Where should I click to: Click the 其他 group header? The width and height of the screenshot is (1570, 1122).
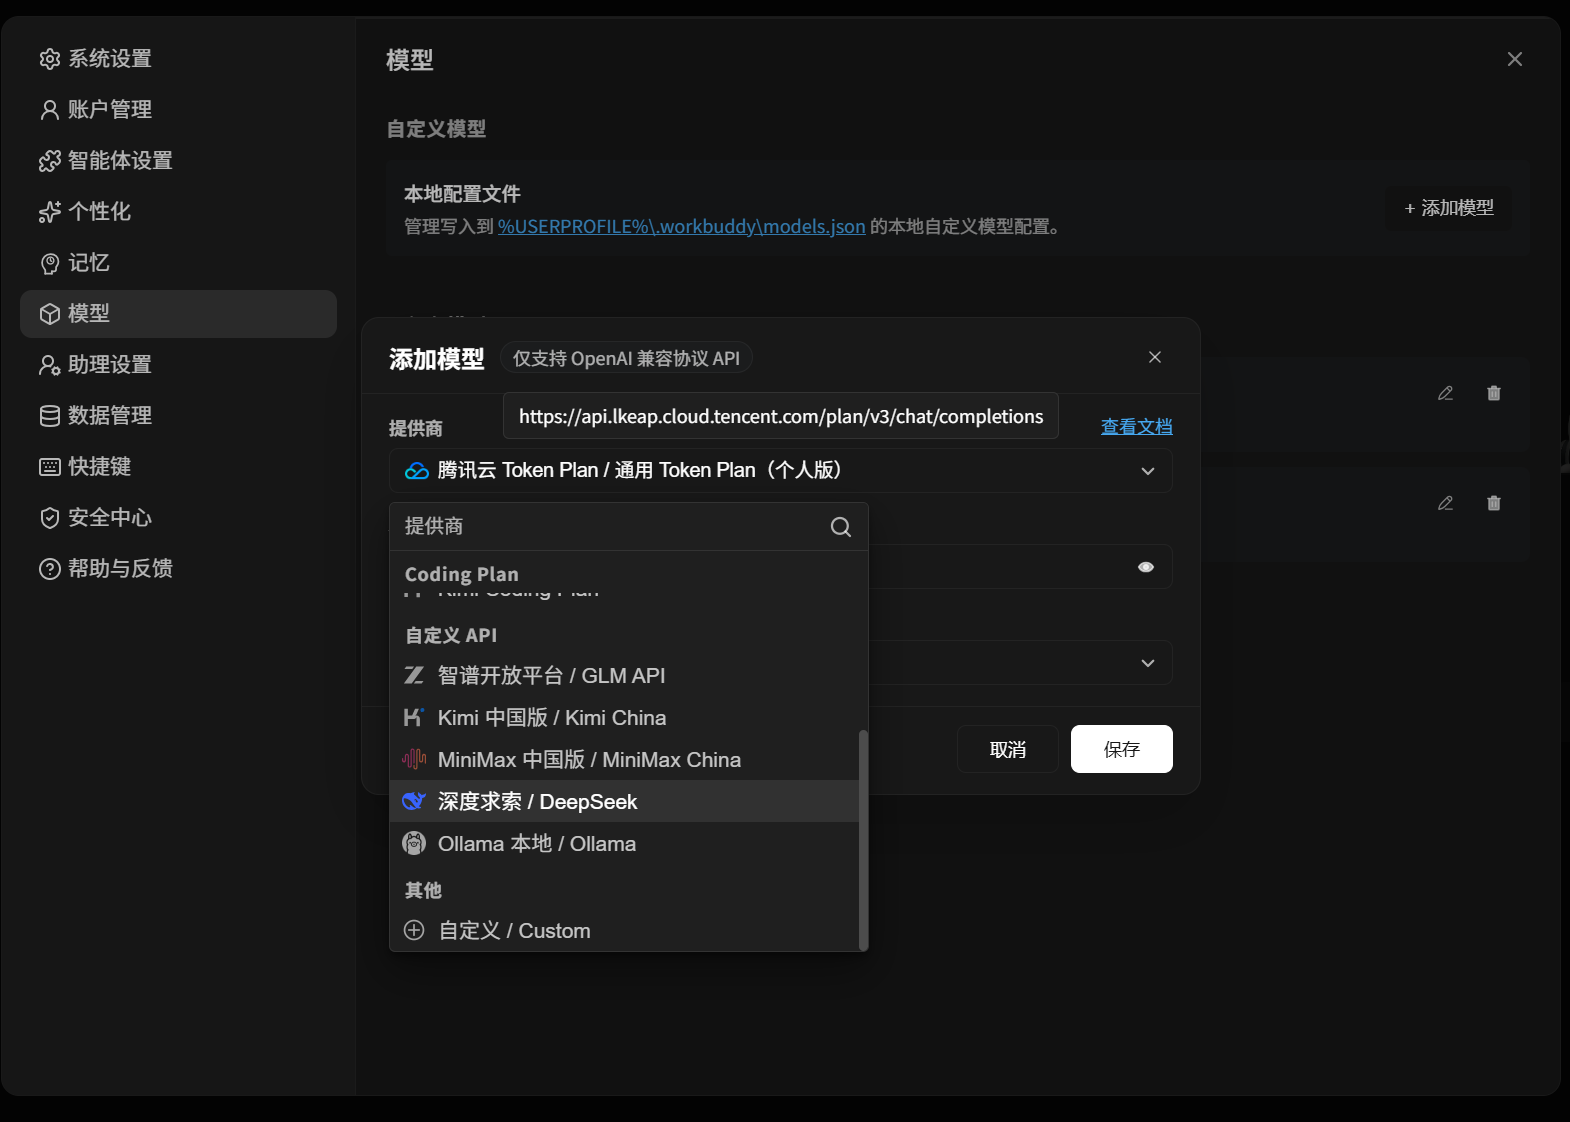point(423,891)
